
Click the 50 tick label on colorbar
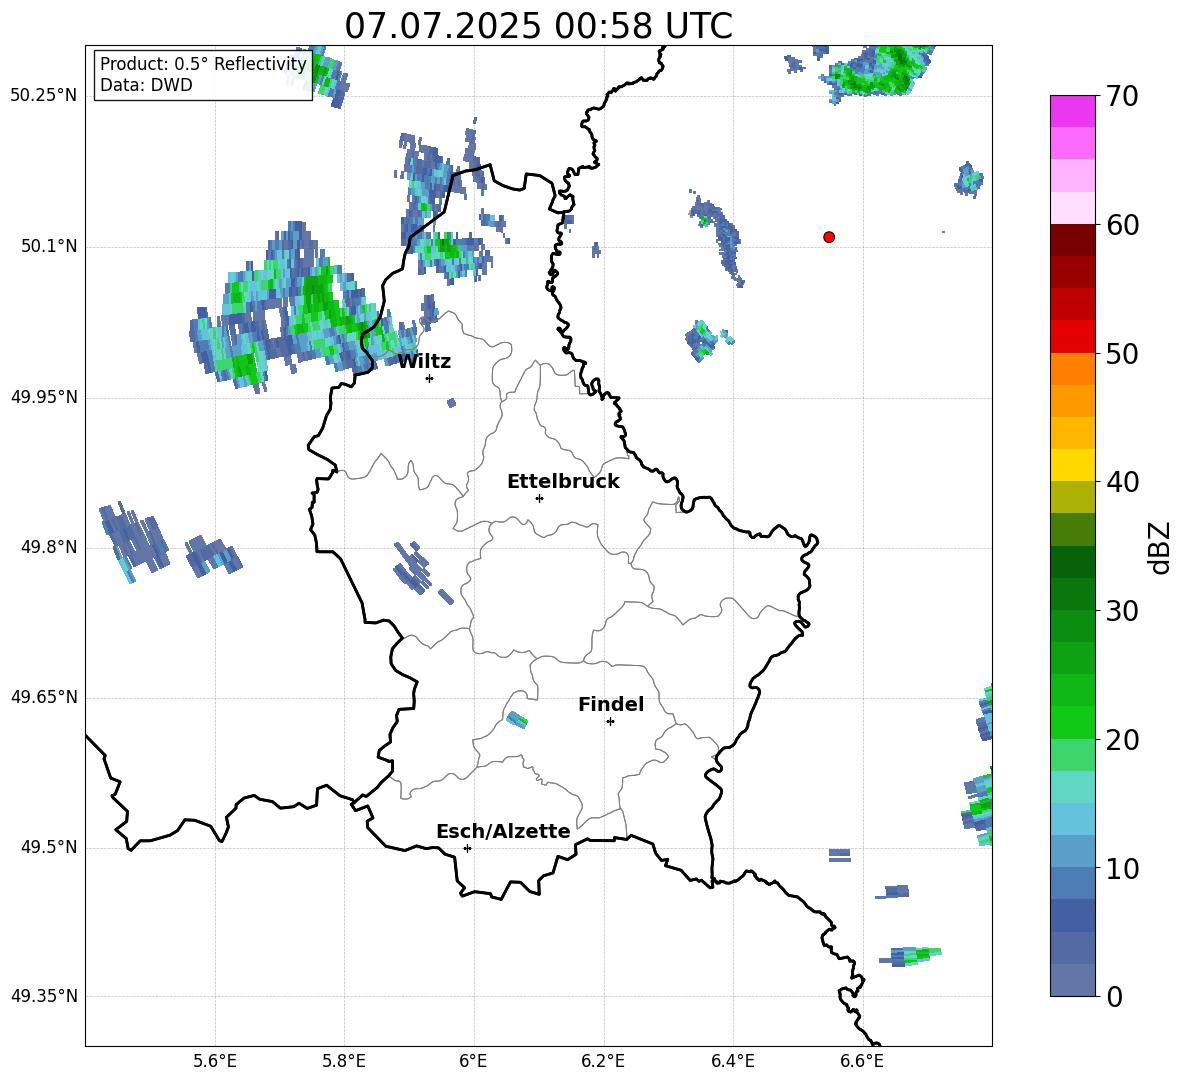point(1122,353)
